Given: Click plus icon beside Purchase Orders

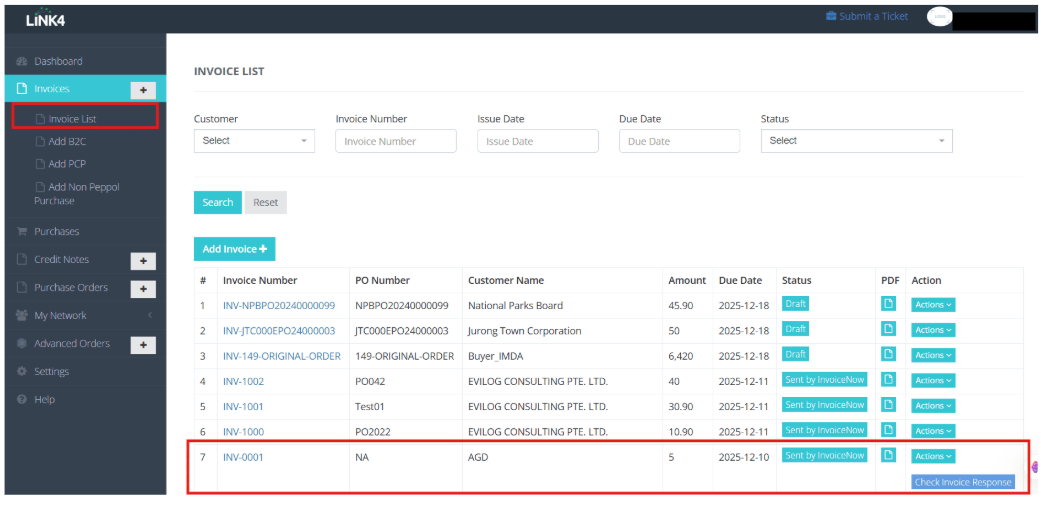Looking at the screenshot, I should [x=143, y=289].
